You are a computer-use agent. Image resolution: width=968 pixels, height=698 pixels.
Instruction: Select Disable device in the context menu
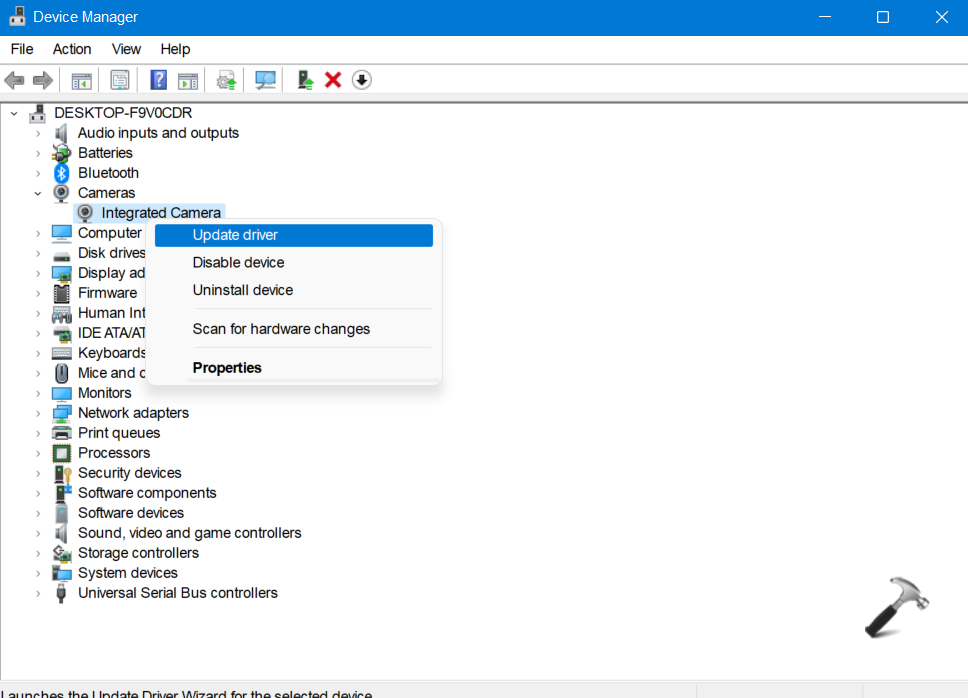(x=238, y=263)
